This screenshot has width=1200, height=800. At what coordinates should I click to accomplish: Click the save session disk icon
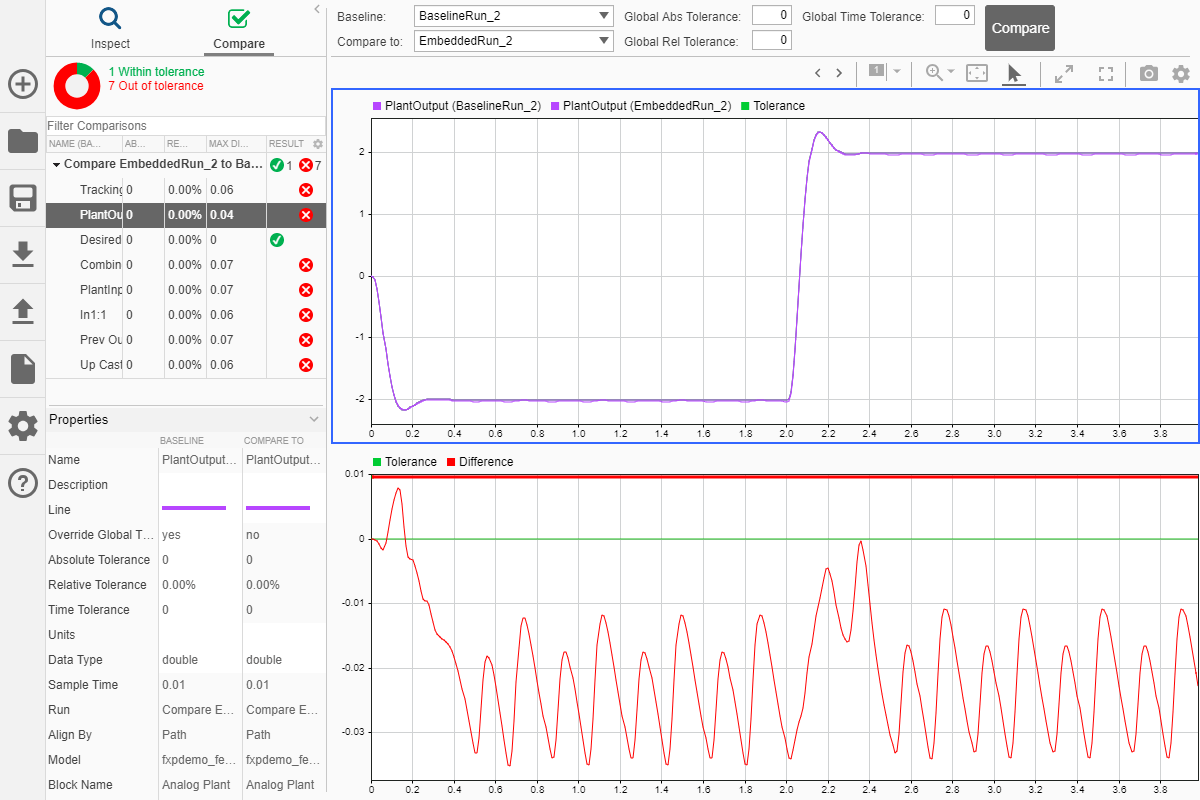(22, 198)
